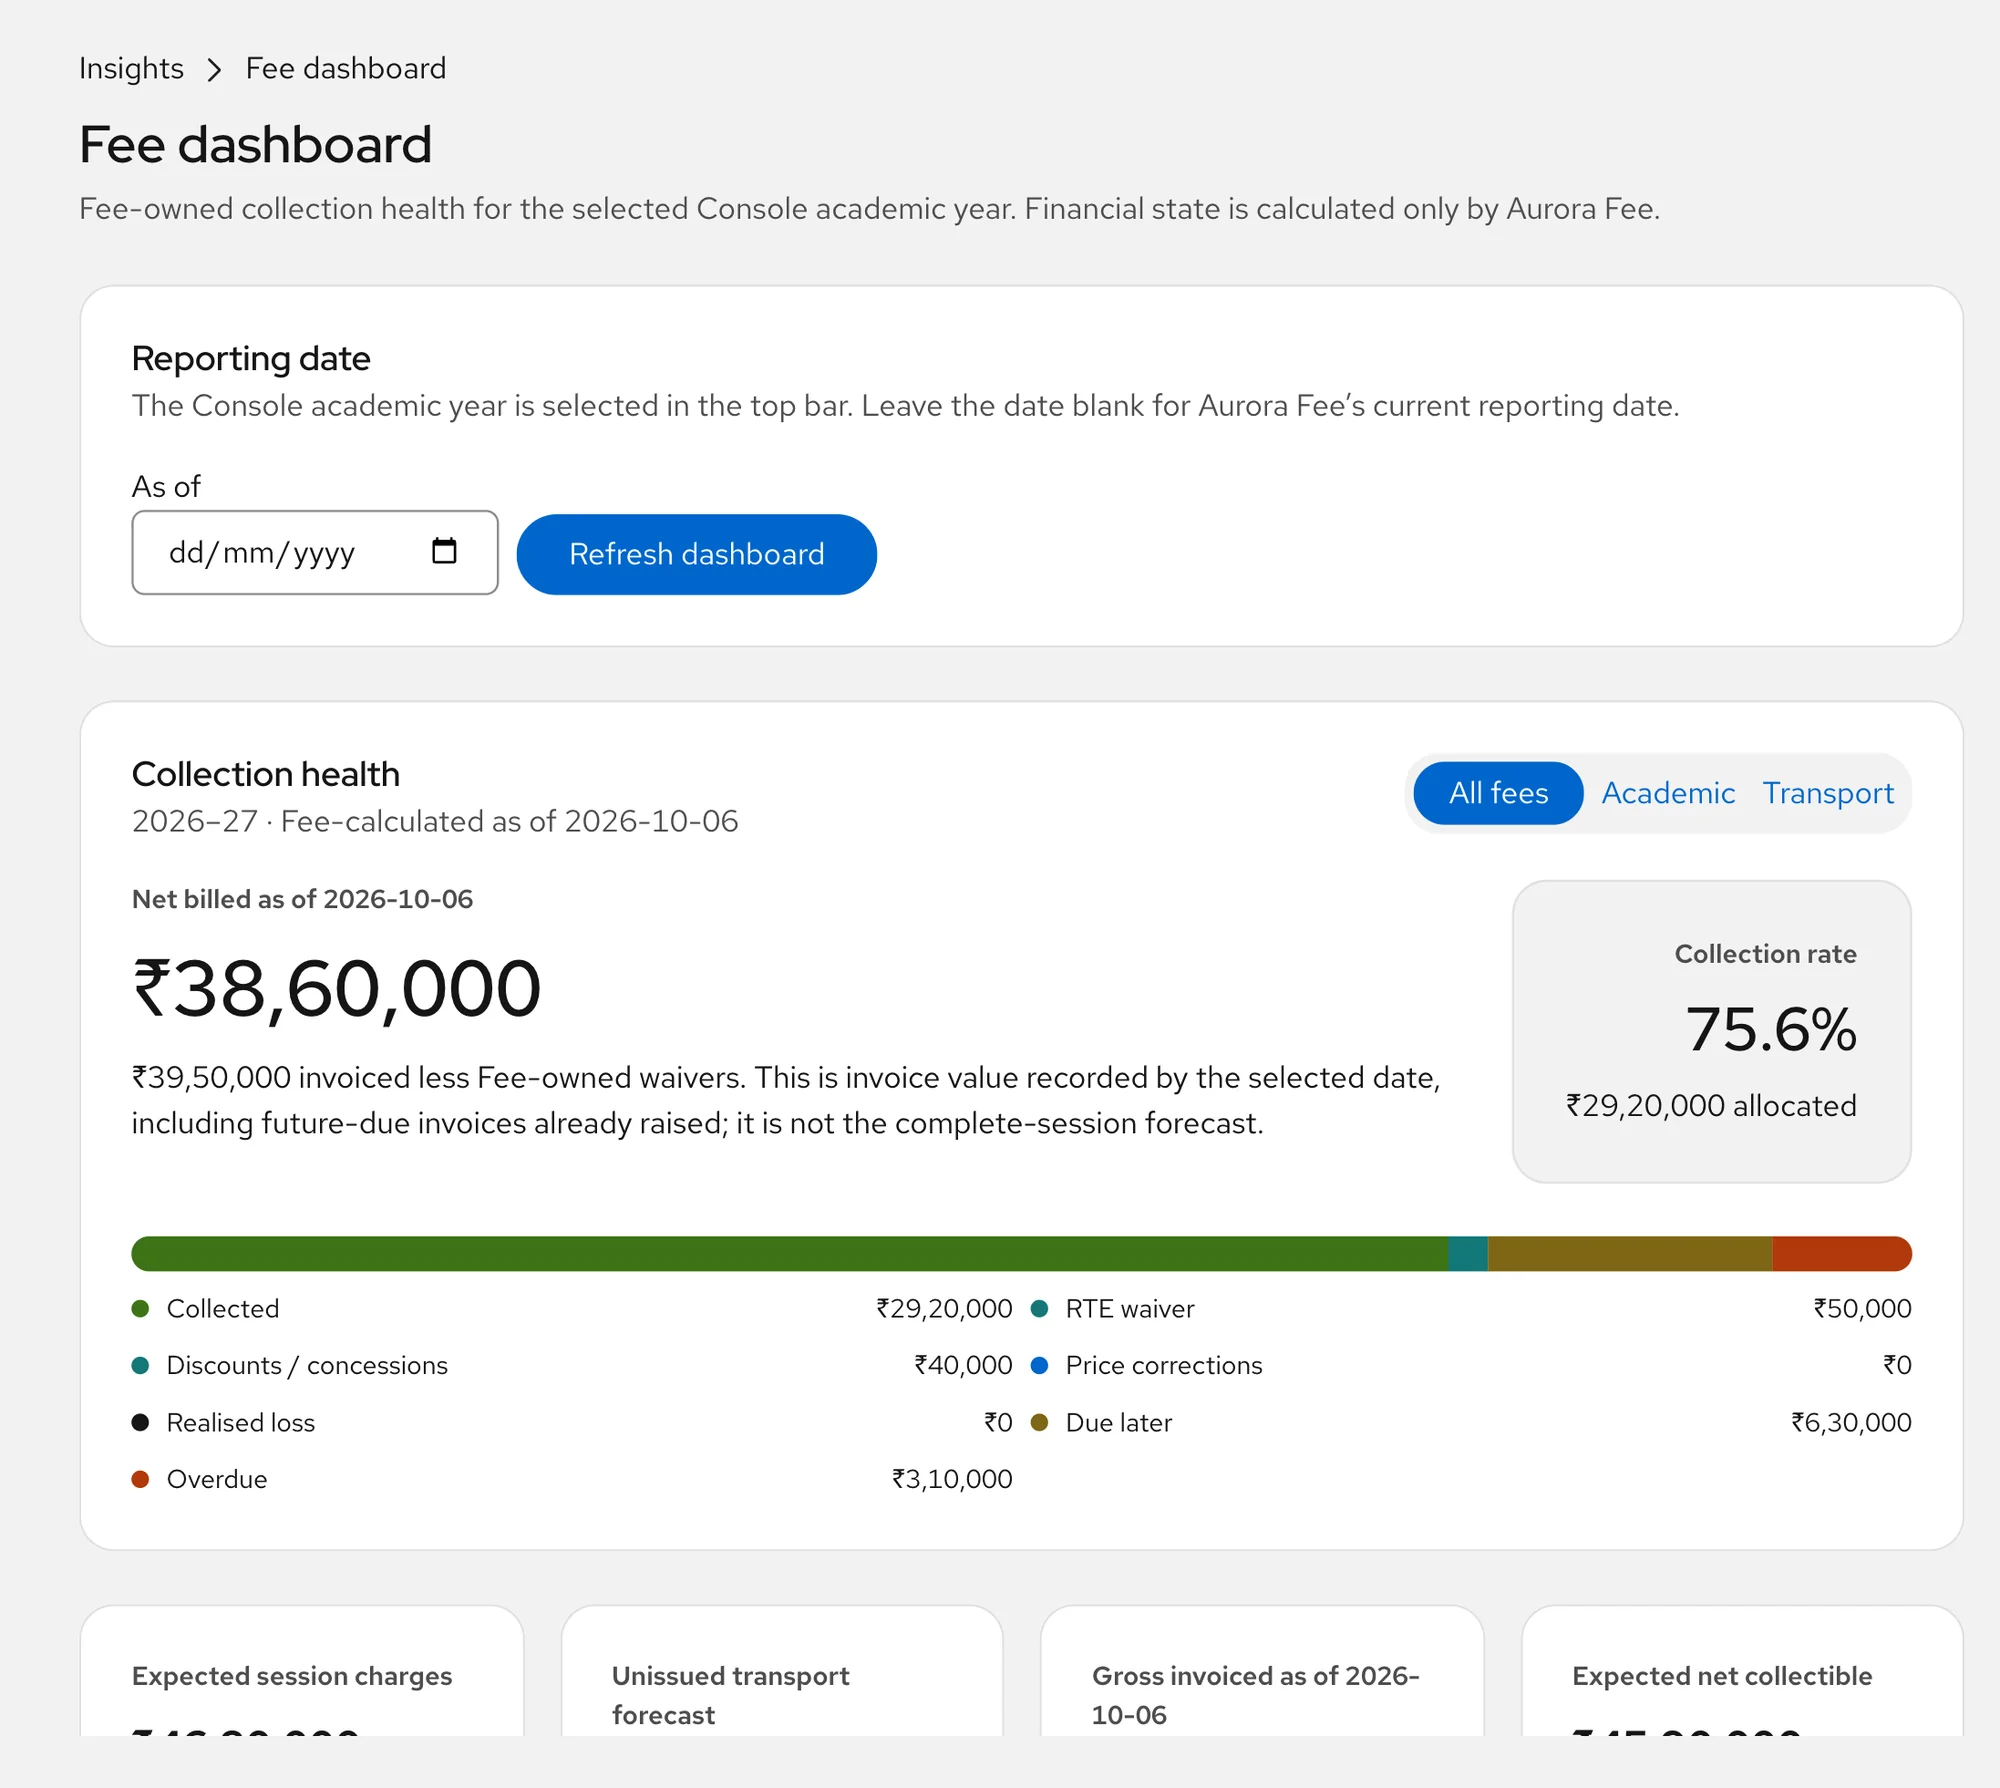2000x1788 pixels.
Task: Open the Gross invoiced as of 2026-10-06 card
Action: pos(1262,1671)
